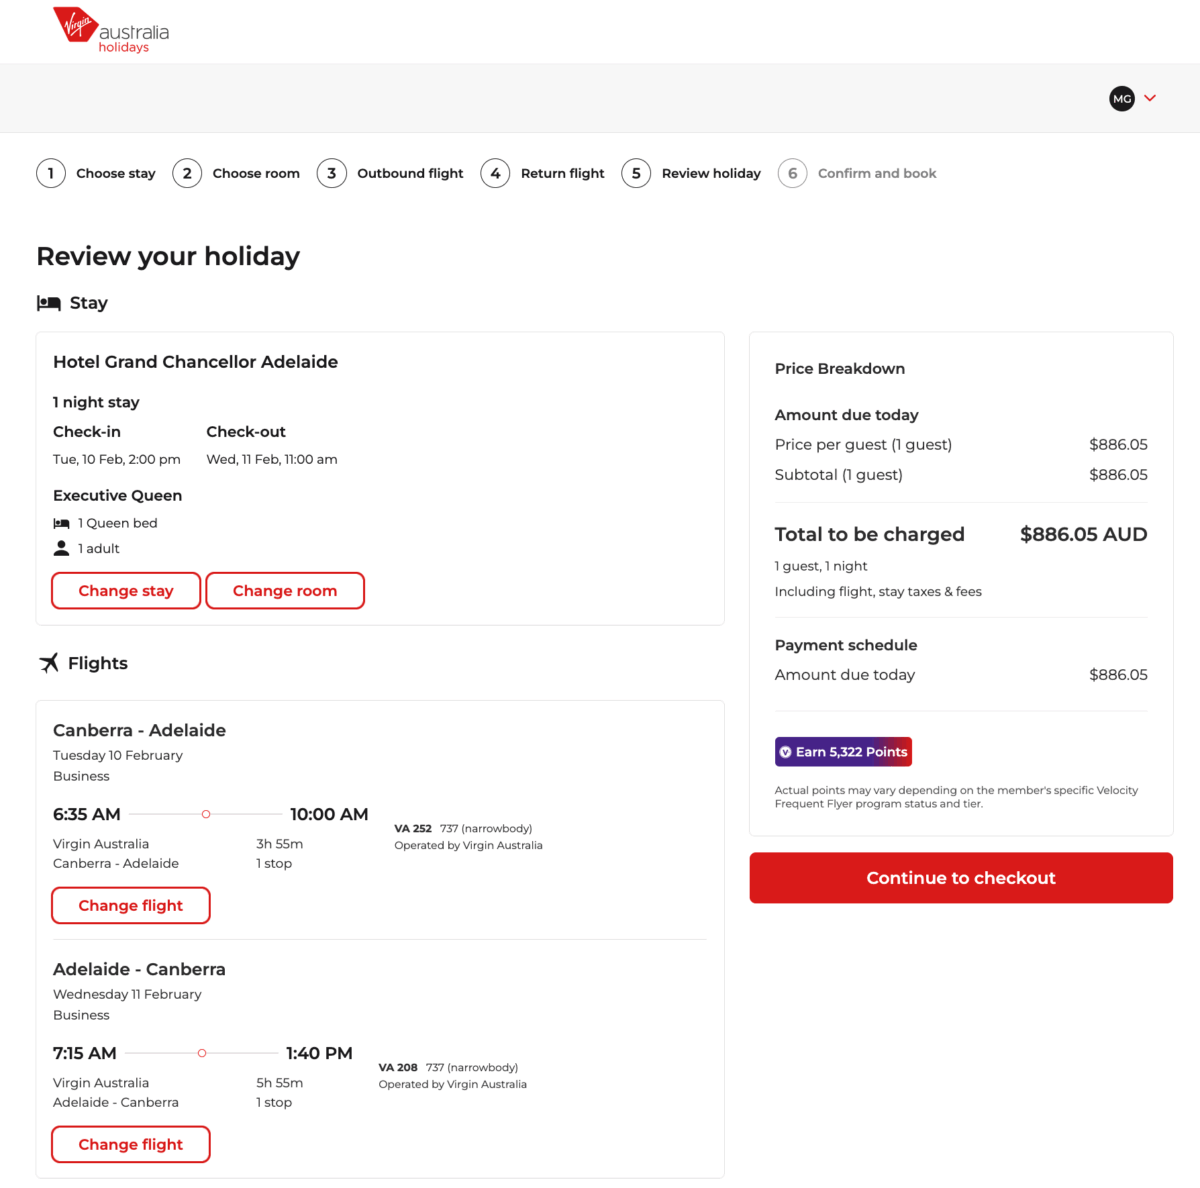Screen dimensions: 1200x1188
Task: Select Change room for Executive Queen
Action: (284, 590)
